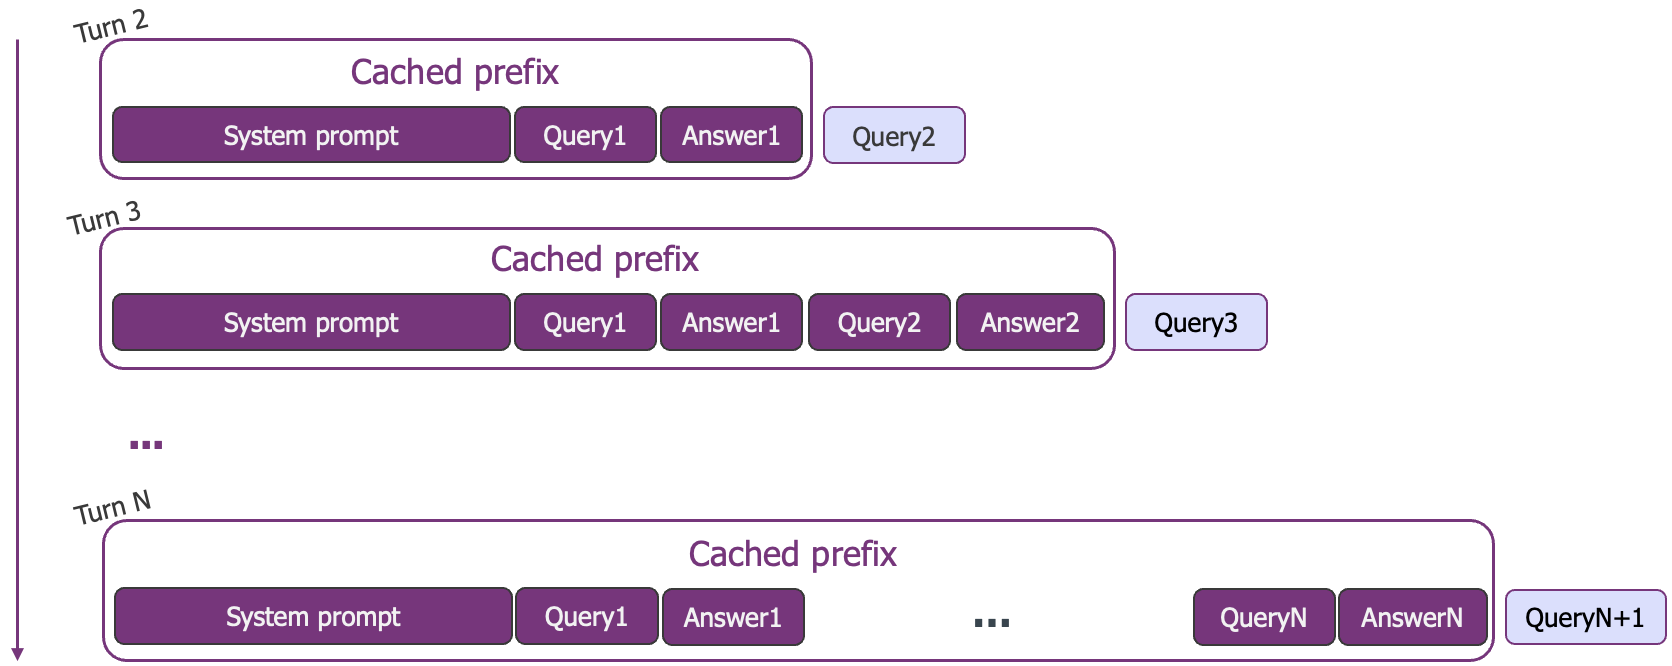Click the light Query3 box
The width and height of the screenshot is (1672, 666).
coord(1196,322)
